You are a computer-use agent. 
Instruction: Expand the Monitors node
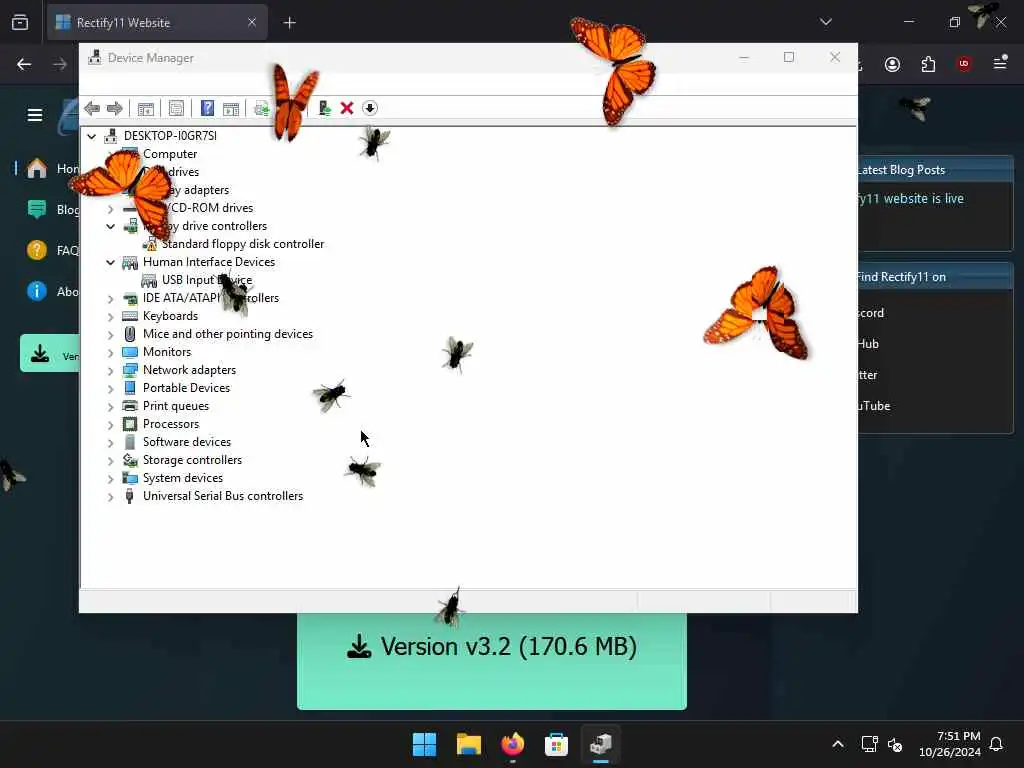coord(110,352)
